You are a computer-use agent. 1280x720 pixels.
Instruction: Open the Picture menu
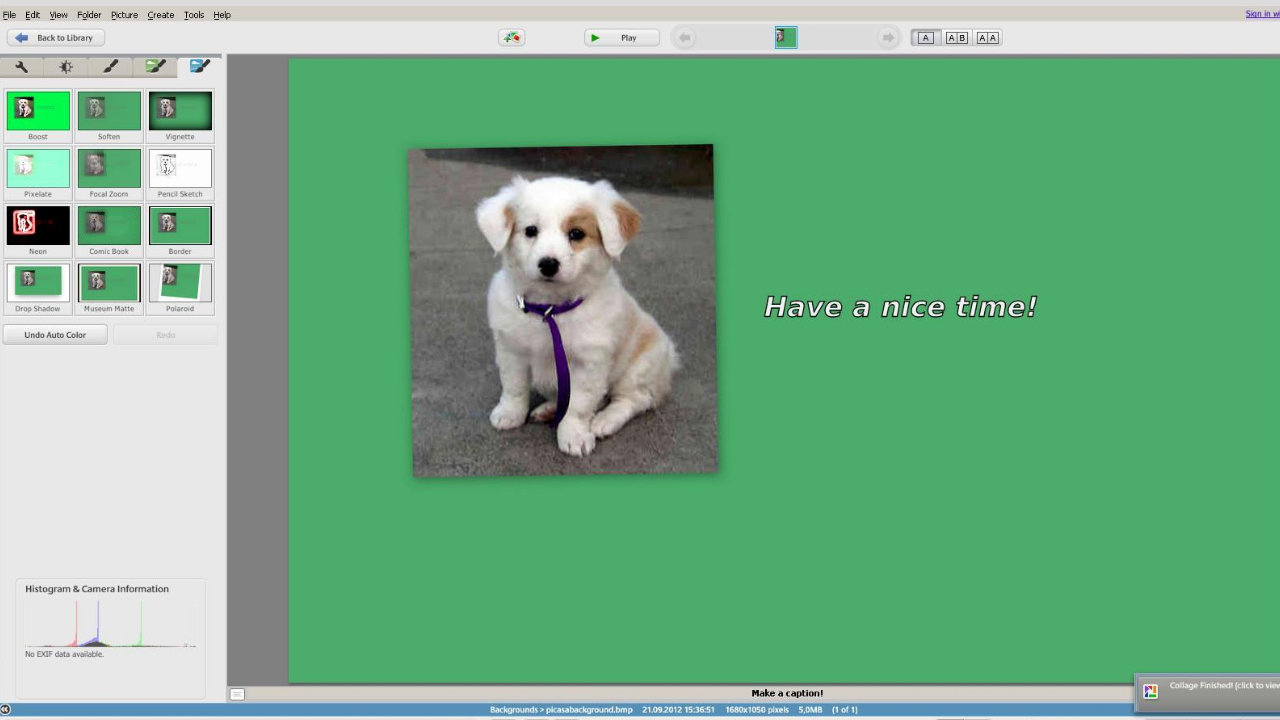[x=124, y=15]
